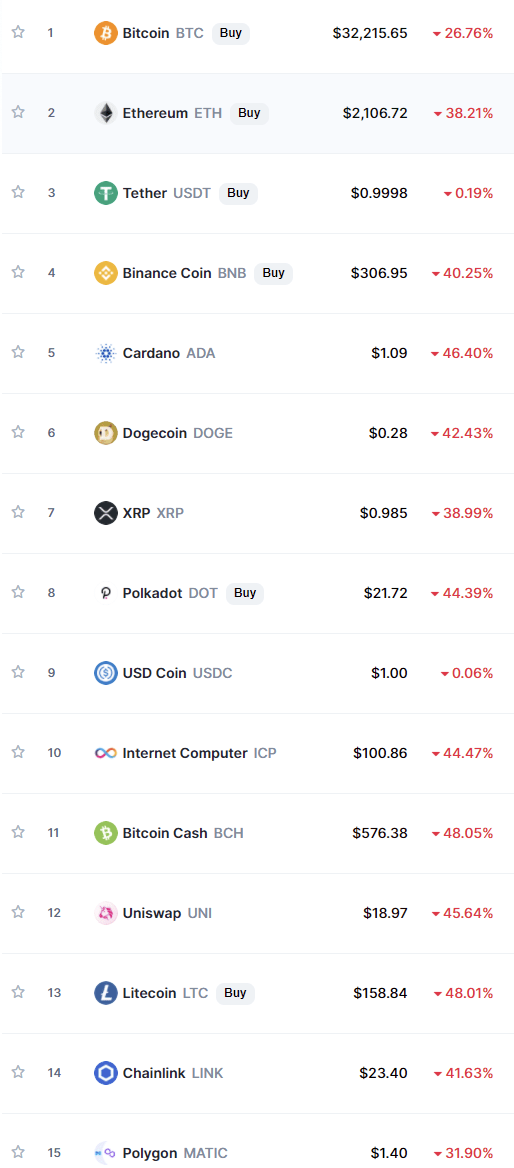Toggle watchlist star for Polygon row
Viewport: 514px width, 1168px height.
[x=19, y=1152]
